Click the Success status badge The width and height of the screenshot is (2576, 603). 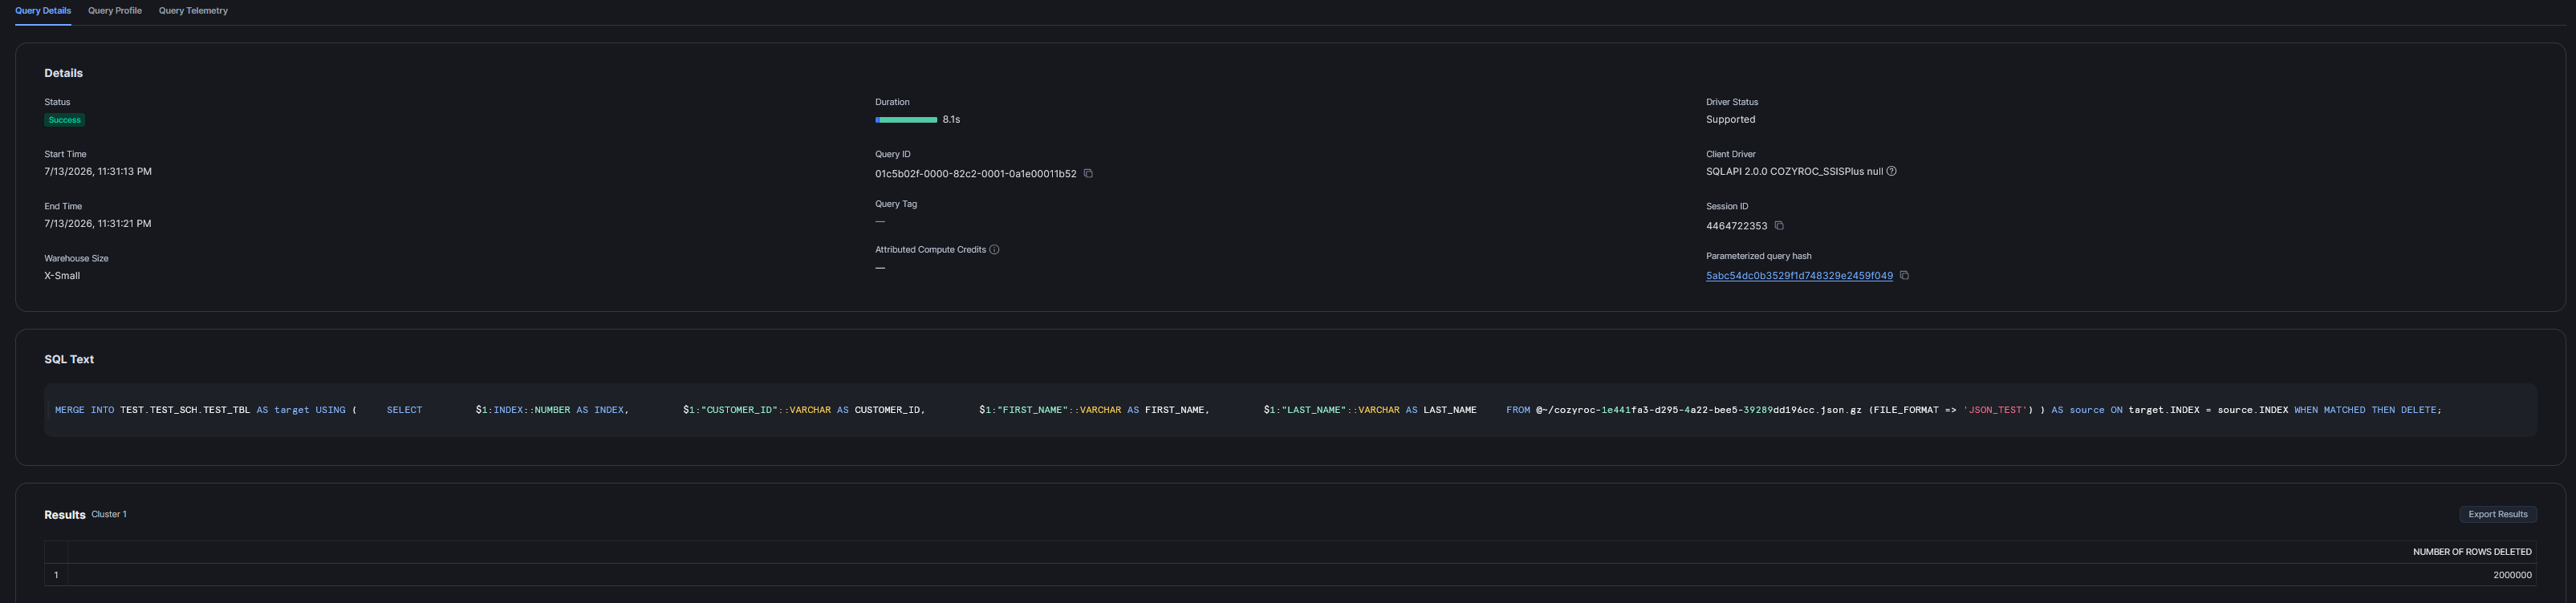(64, 120)
